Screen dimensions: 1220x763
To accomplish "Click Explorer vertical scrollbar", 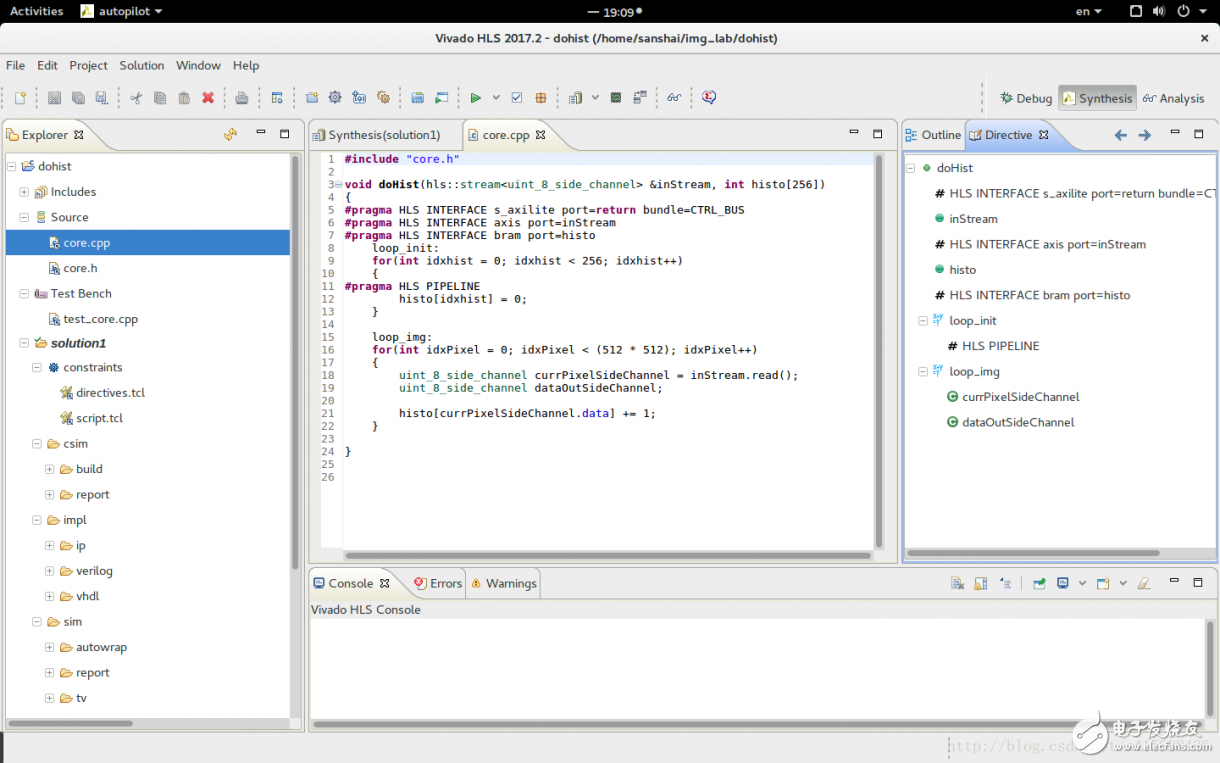I will (x=295, y=362).
